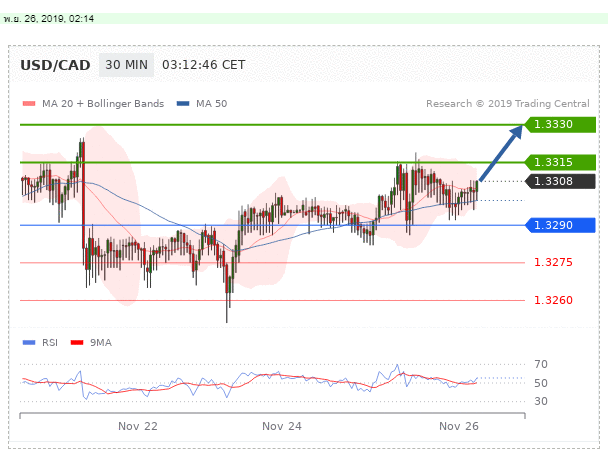Click the Nov 24 date axis label
Viewport: 608px width, 454px height.
point(282,426)
